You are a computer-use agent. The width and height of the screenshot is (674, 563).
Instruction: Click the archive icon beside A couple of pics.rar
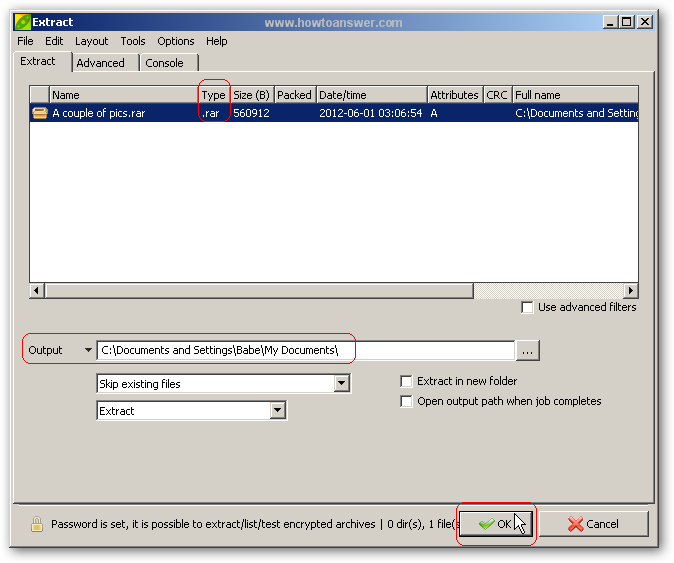[x=40, y=113]
